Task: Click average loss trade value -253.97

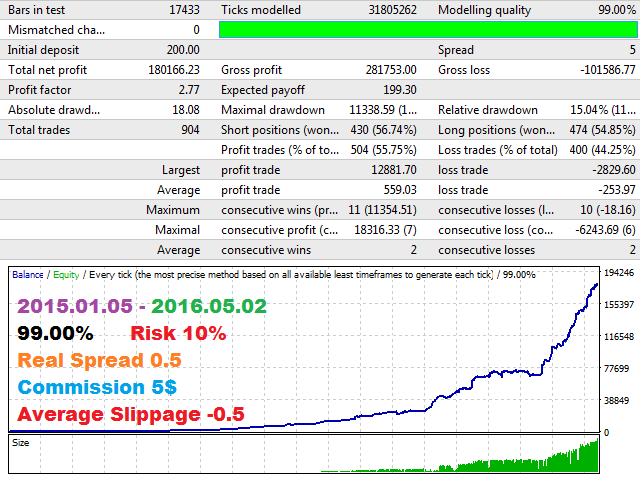Action: (x=617, y=190)
